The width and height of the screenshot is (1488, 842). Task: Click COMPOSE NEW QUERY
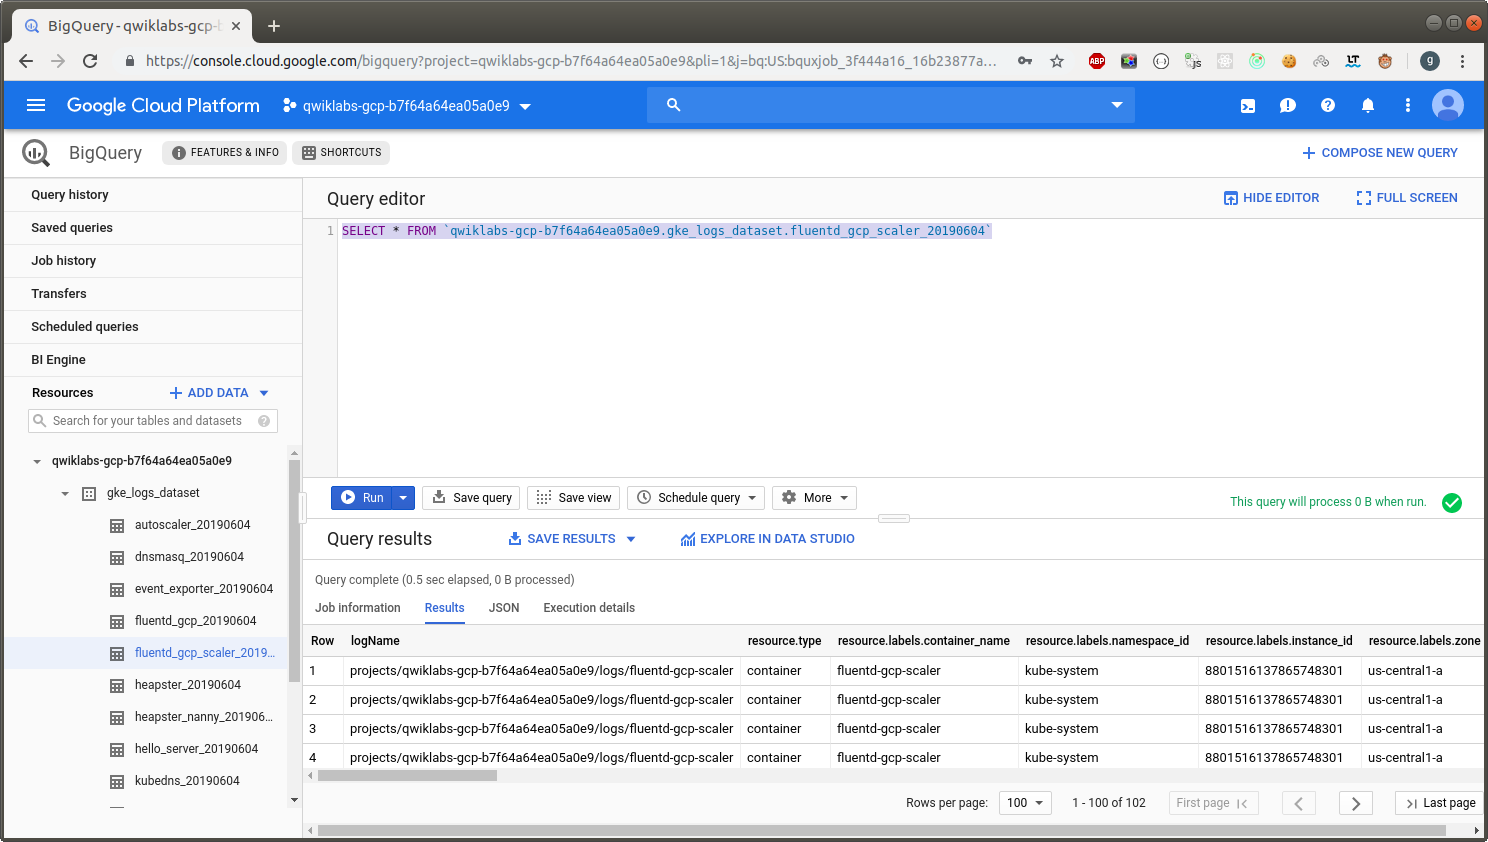(1379, 153)
